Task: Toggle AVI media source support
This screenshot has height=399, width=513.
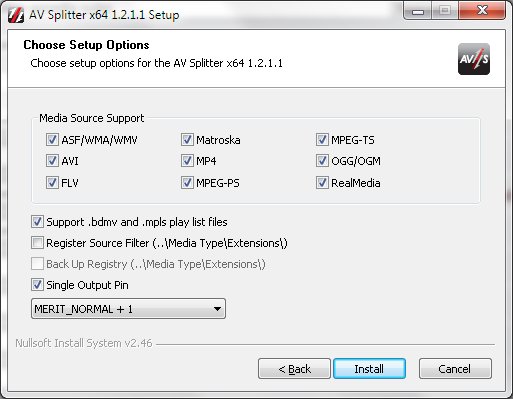Action: point(52,161)
